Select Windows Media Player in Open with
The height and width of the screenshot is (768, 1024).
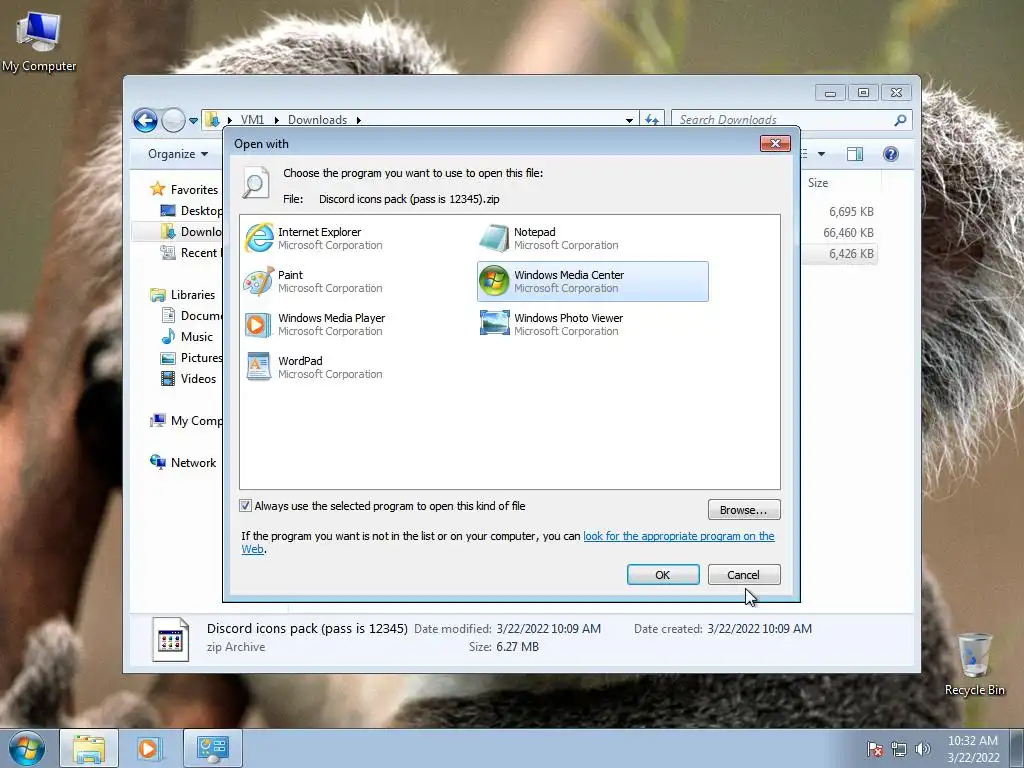(315, 325)
